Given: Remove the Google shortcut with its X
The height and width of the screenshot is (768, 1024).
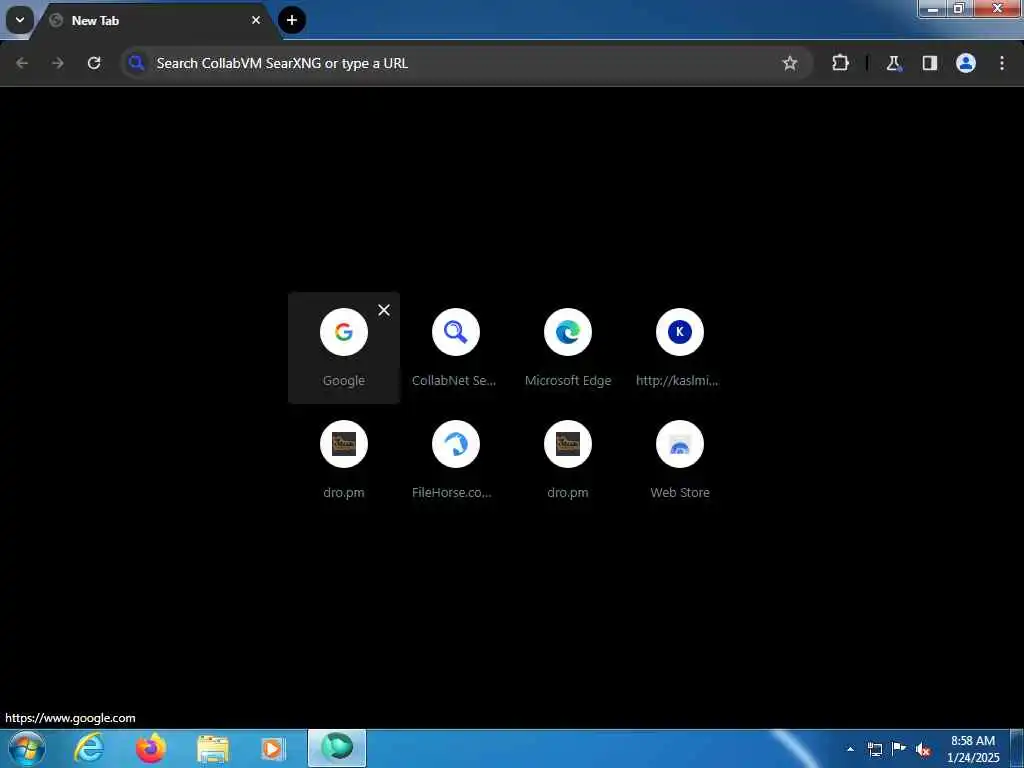Looking at the screenshot, I should coord(384,310).
